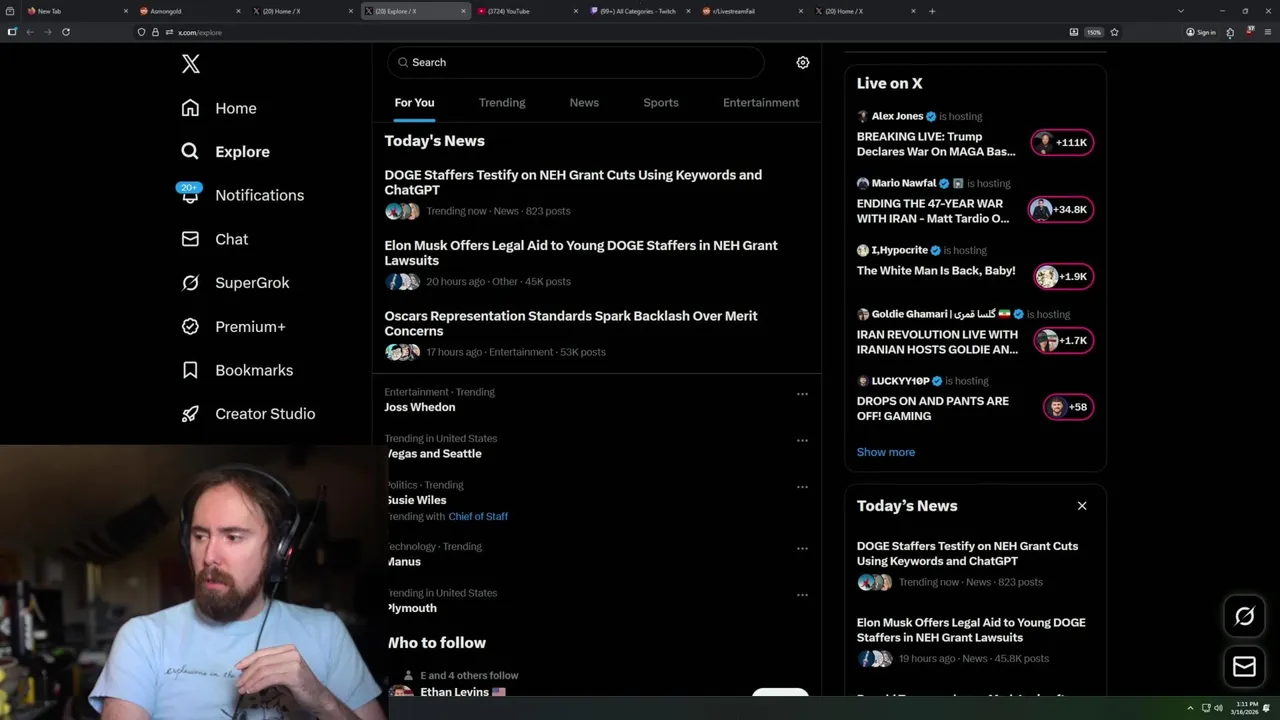
Task: Click the browser Sign in button
Action: point(1201,32)
